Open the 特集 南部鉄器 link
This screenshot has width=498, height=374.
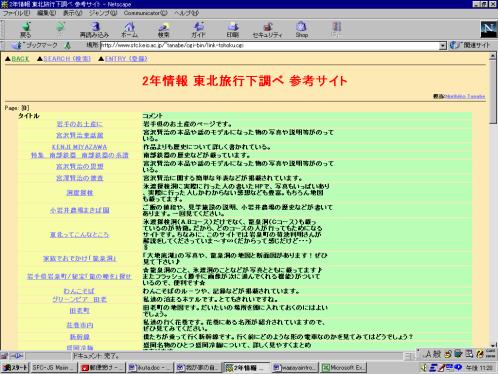pyautogui.click(x=79, y=155)
